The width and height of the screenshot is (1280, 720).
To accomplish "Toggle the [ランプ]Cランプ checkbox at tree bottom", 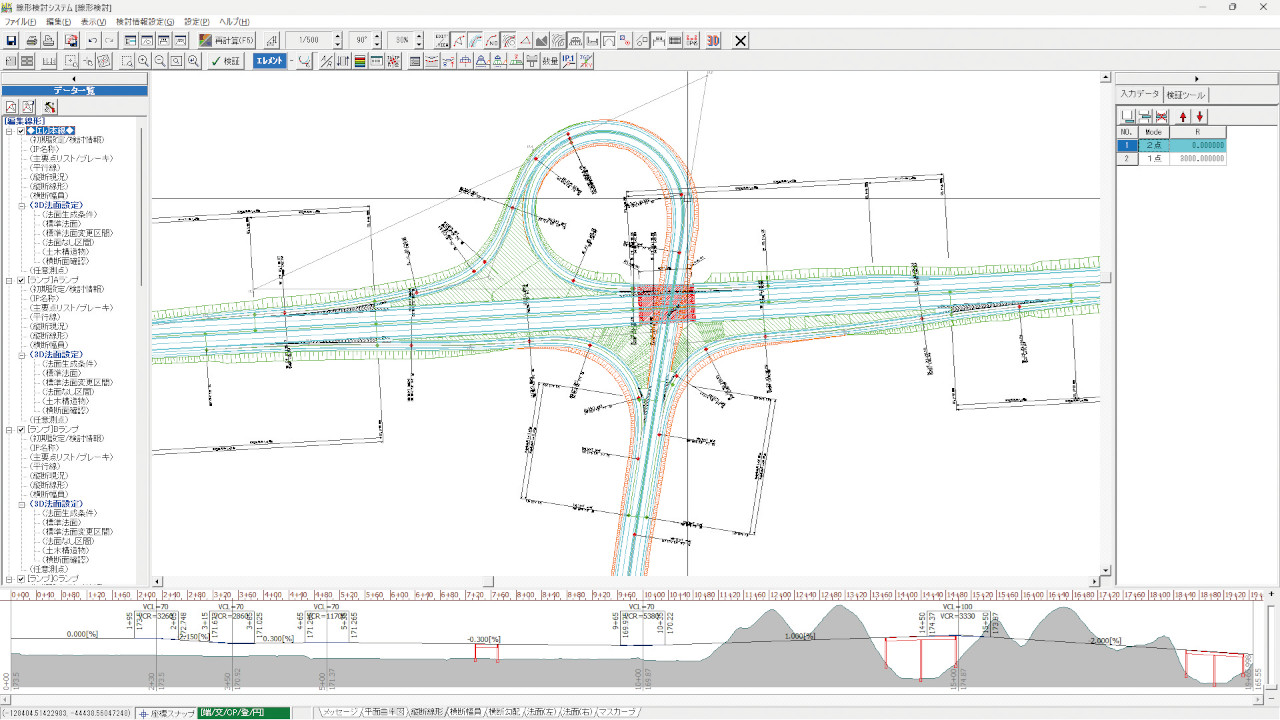I will click(x=21, y=578).
